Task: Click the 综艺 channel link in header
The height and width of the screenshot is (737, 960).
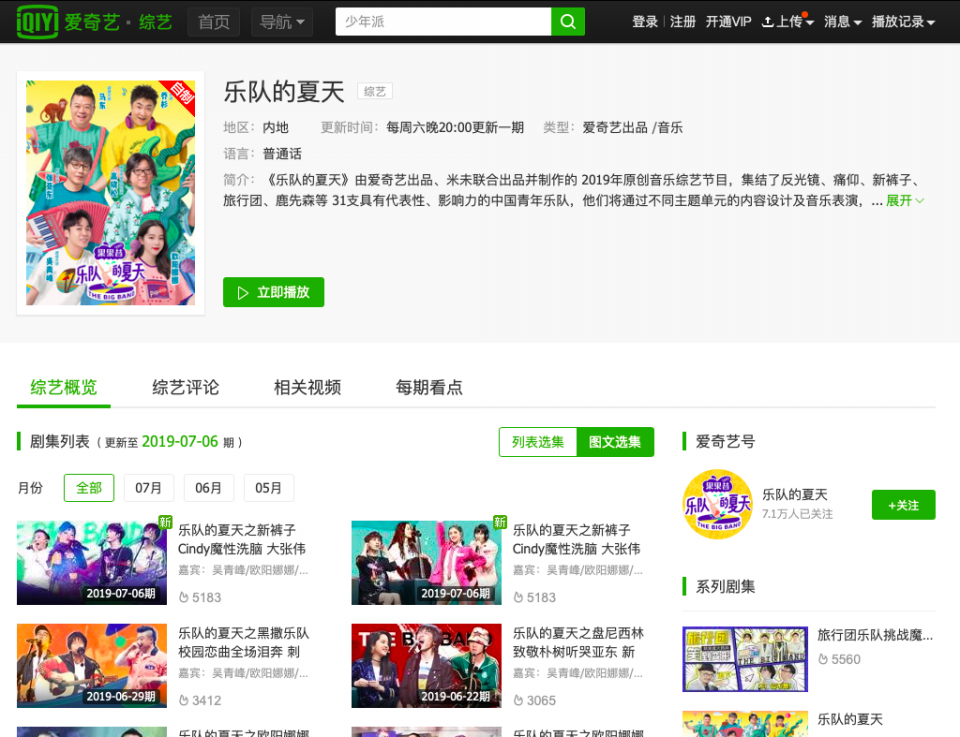Action: click(156, 23)
